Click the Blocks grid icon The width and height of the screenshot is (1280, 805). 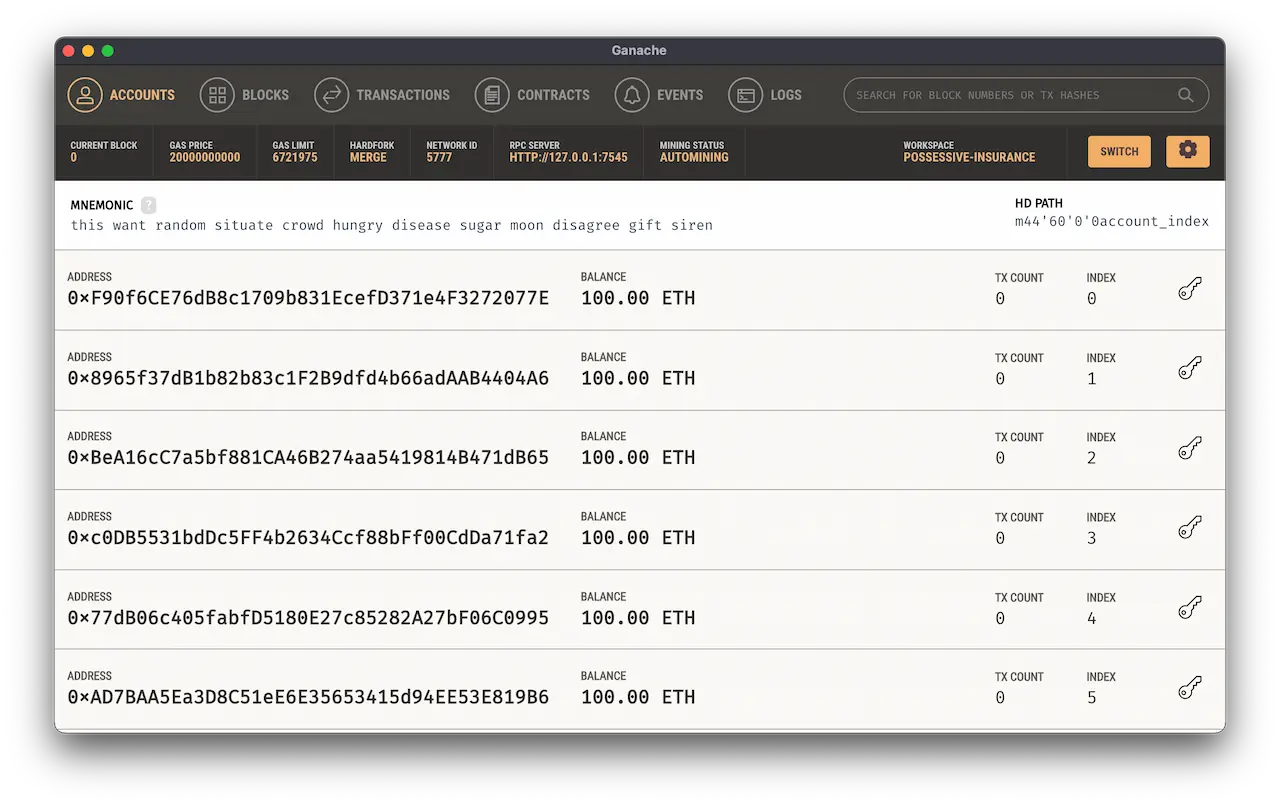217,95
